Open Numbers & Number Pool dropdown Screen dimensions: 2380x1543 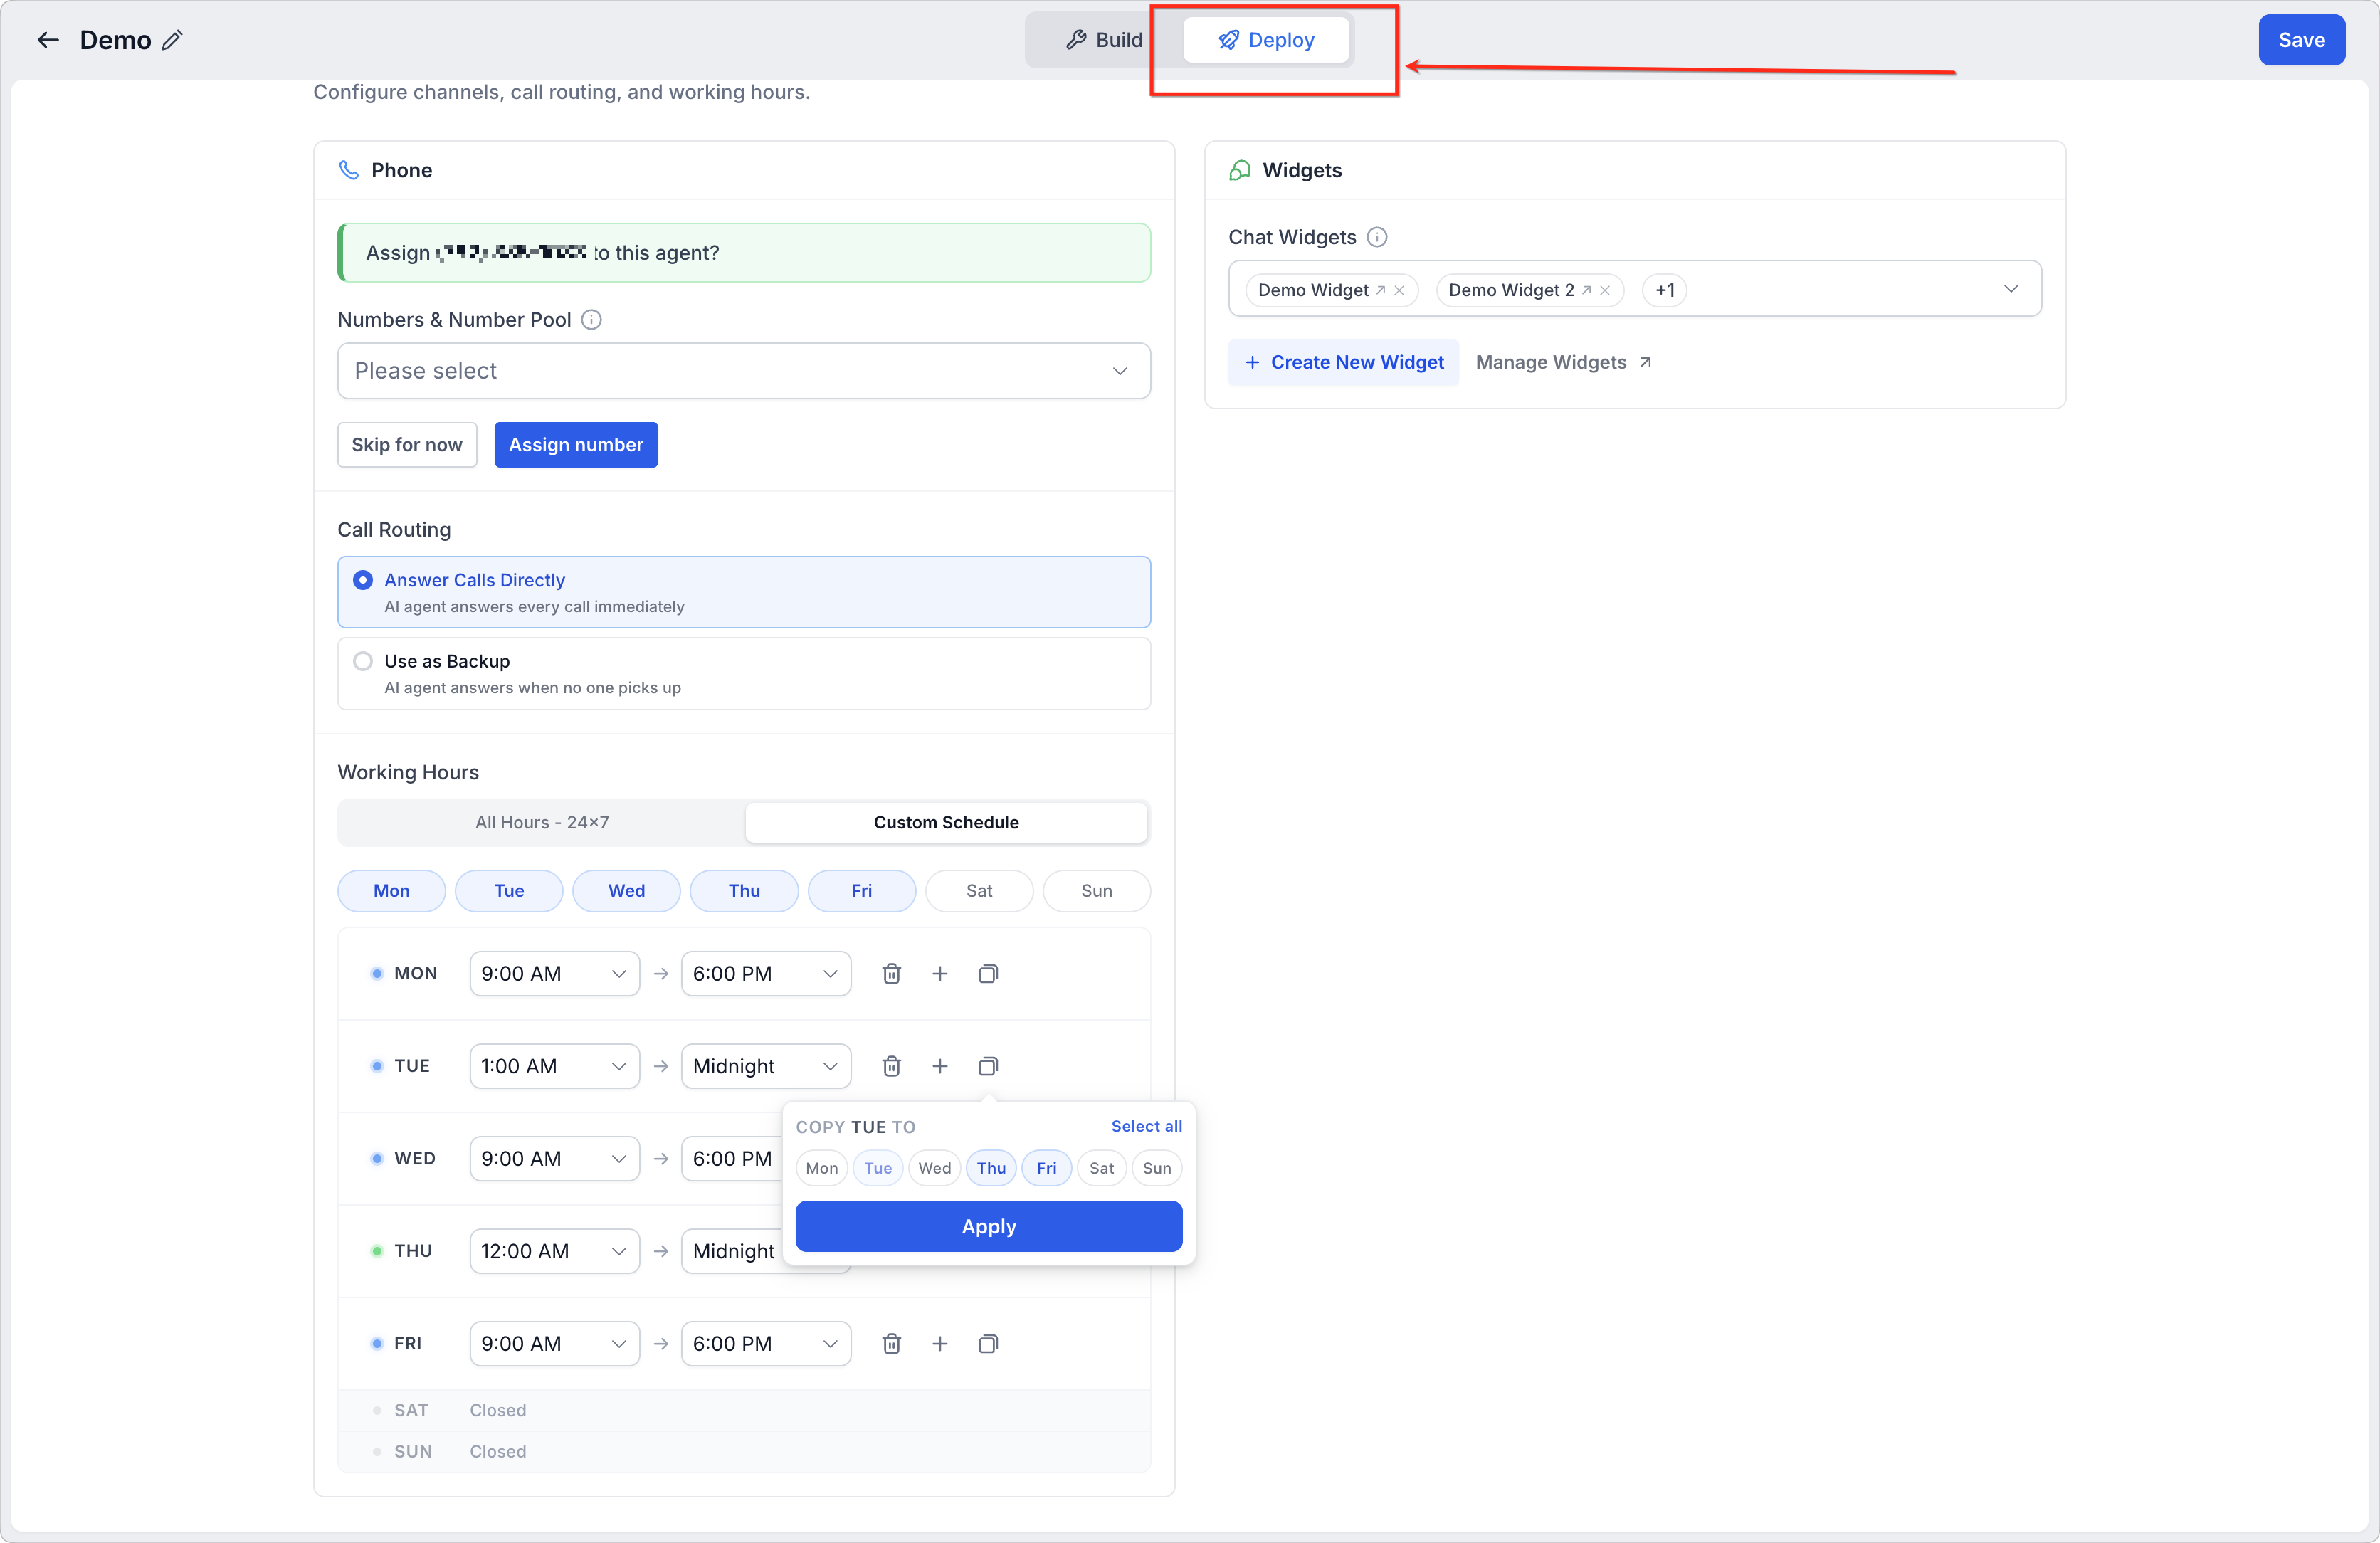[x=744, y=371]
